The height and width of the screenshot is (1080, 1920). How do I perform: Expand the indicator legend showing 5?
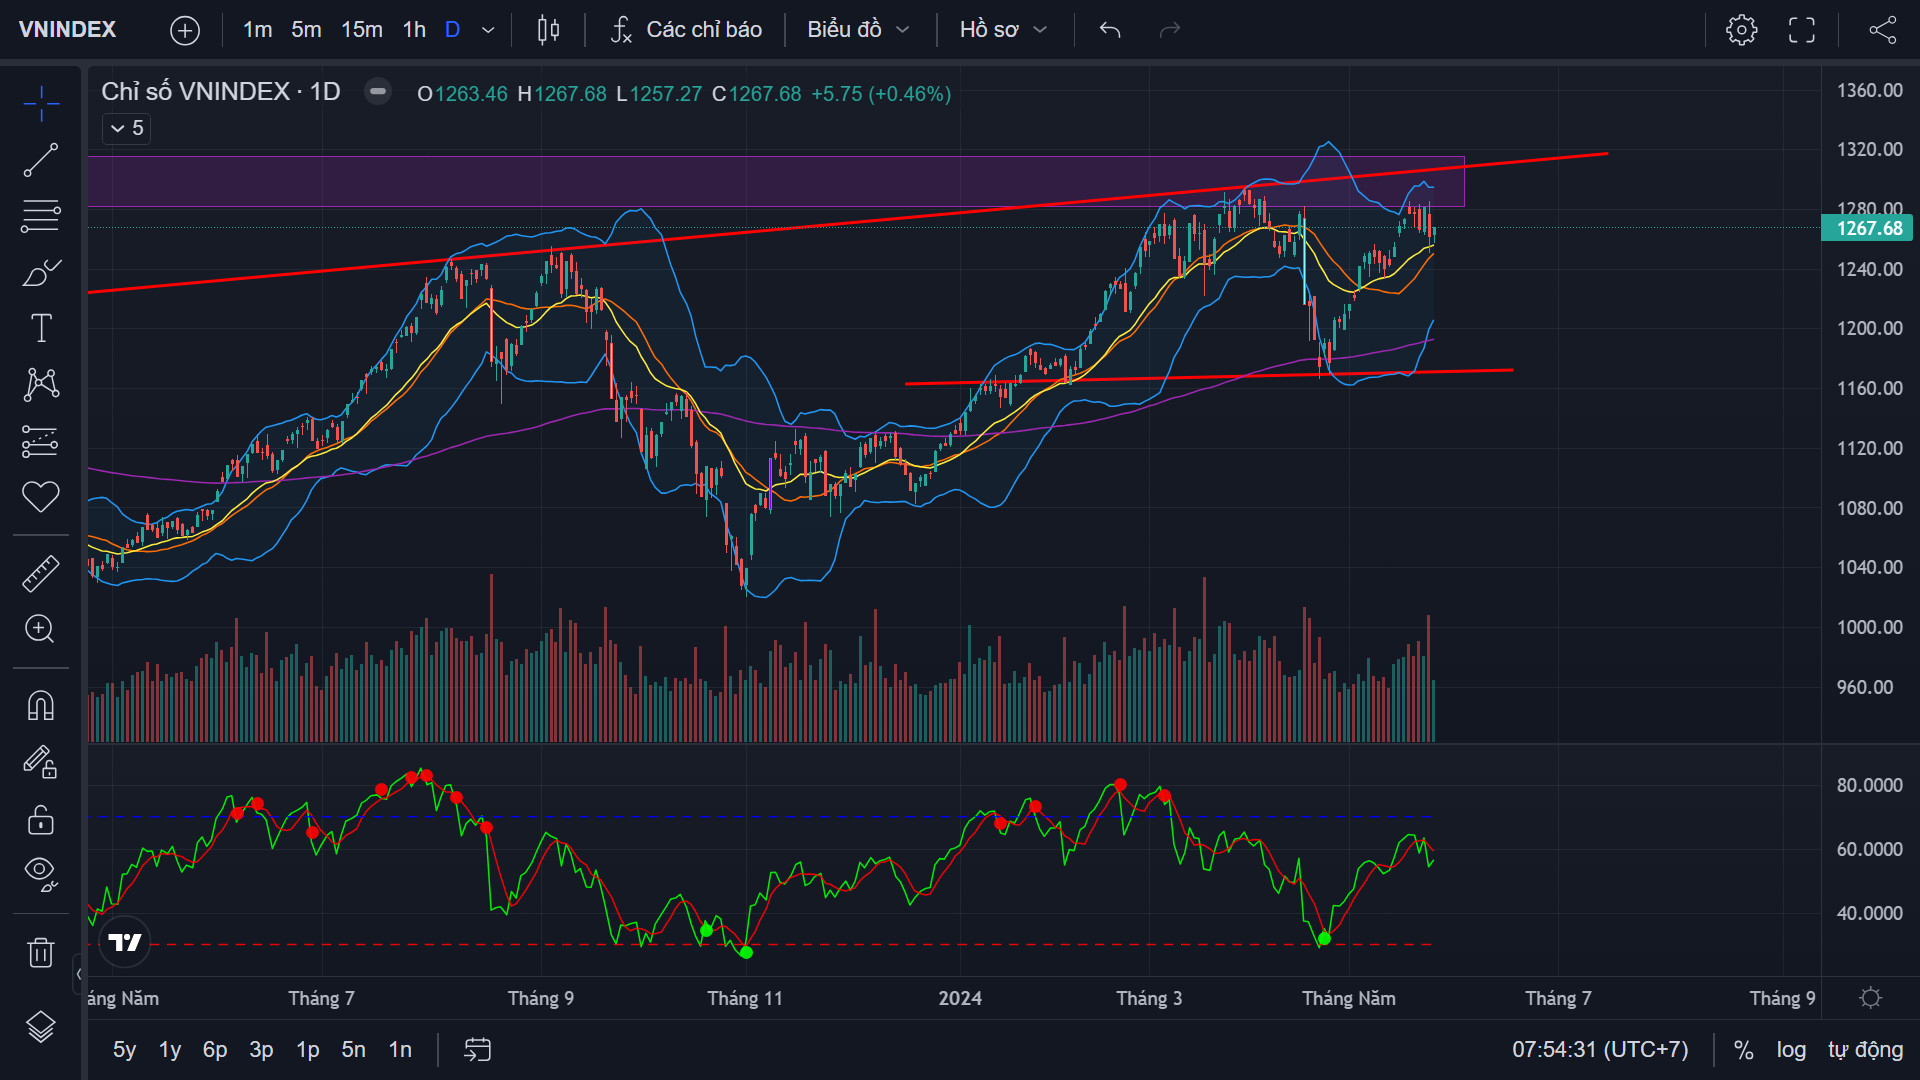click(x=126, y=128)
